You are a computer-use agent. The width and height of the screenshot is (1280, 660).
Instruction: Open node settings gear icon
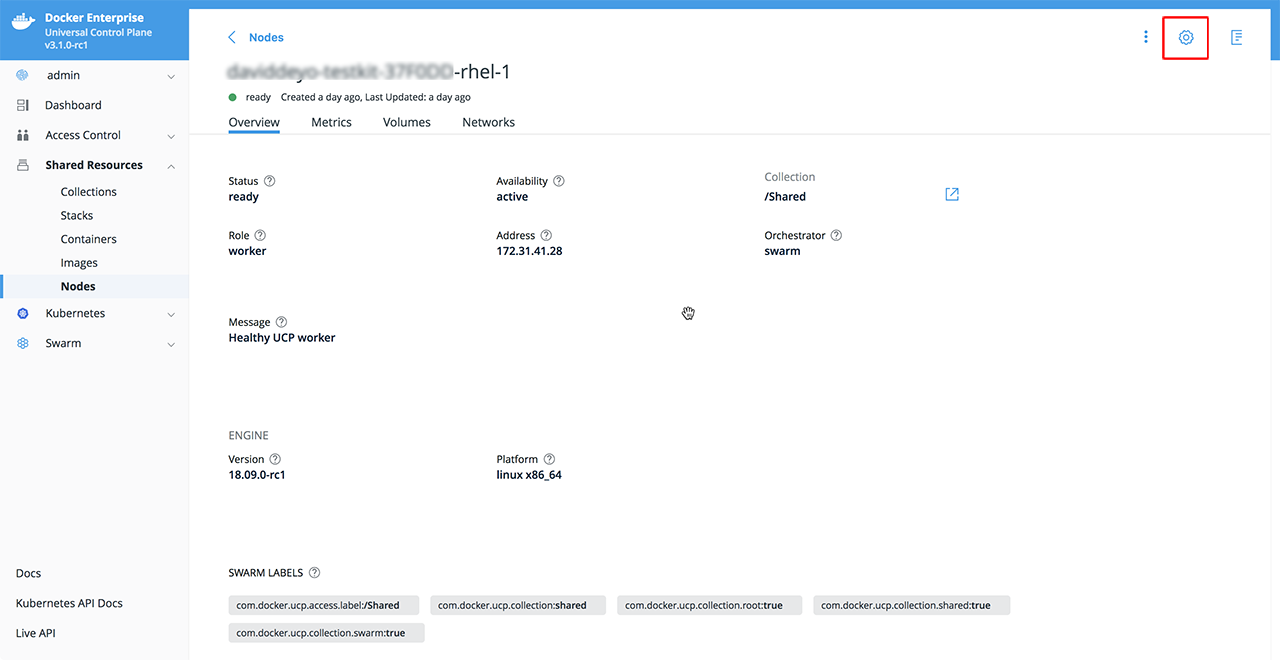pos(1185,38)
